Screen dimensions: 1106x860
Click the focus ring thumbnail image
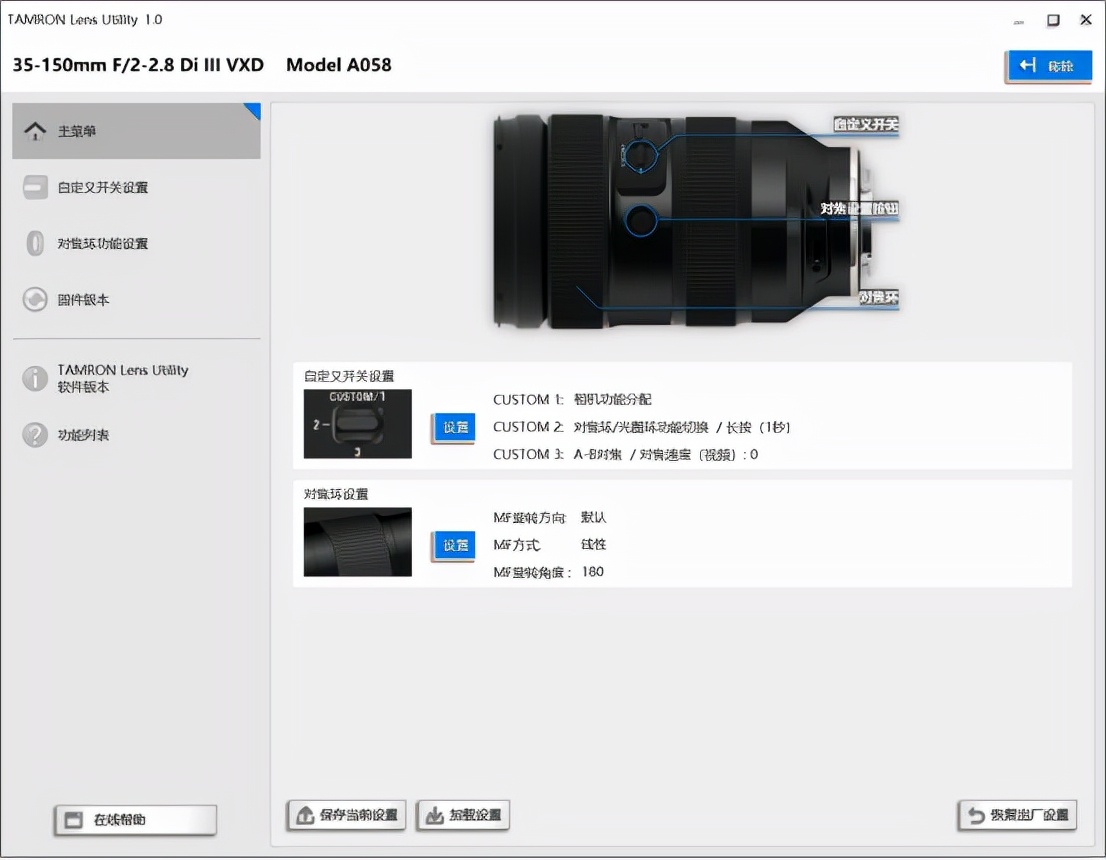tap(358, 542)
